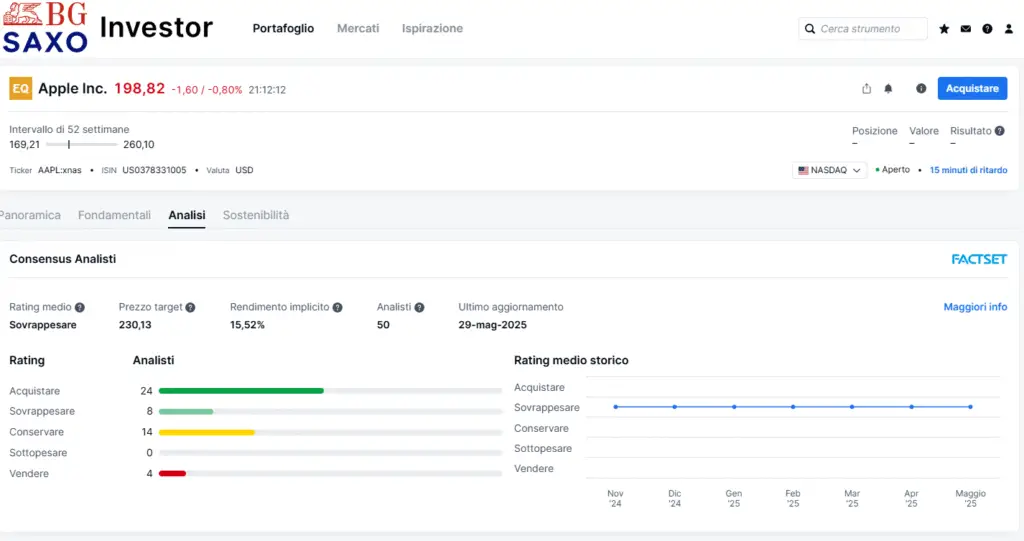Image resolution: width=1024 pixels, height=541 pixels.
Task: Click the price change -1,60 / -0,80%
Action: point(206,90)
